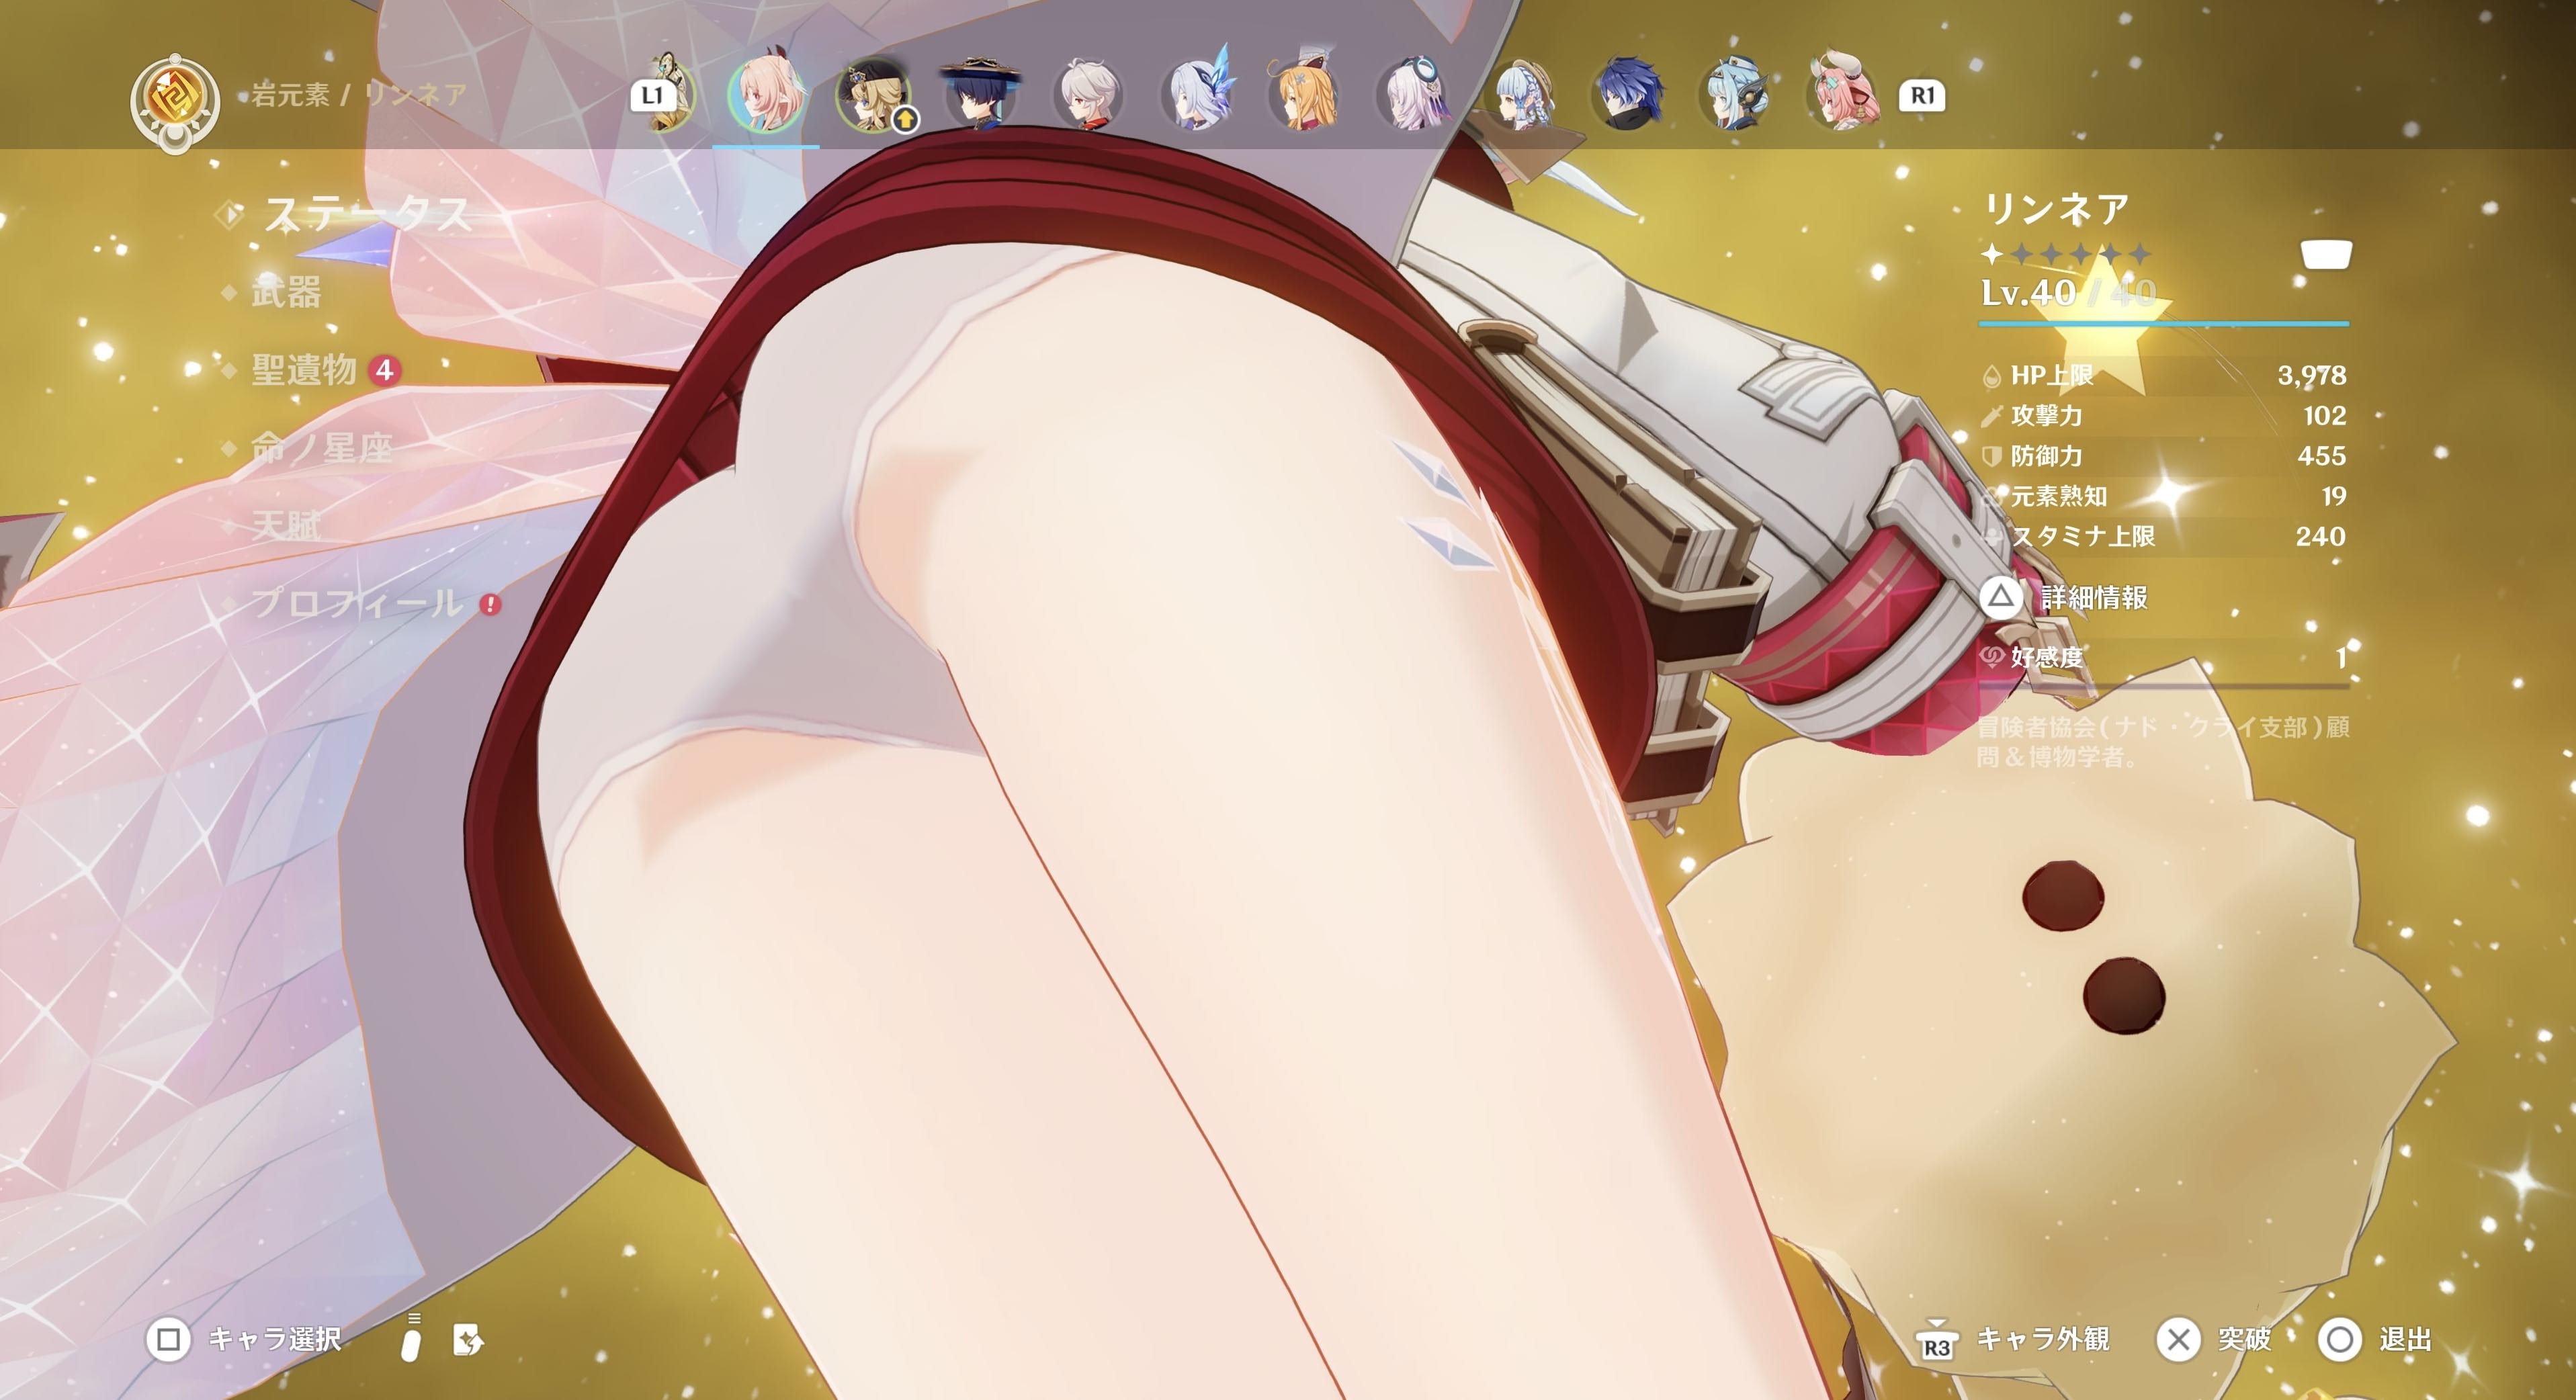Open the 武器 weapon menu
The height and width of the screenshot is (1400, 2576).
(286, 292)
